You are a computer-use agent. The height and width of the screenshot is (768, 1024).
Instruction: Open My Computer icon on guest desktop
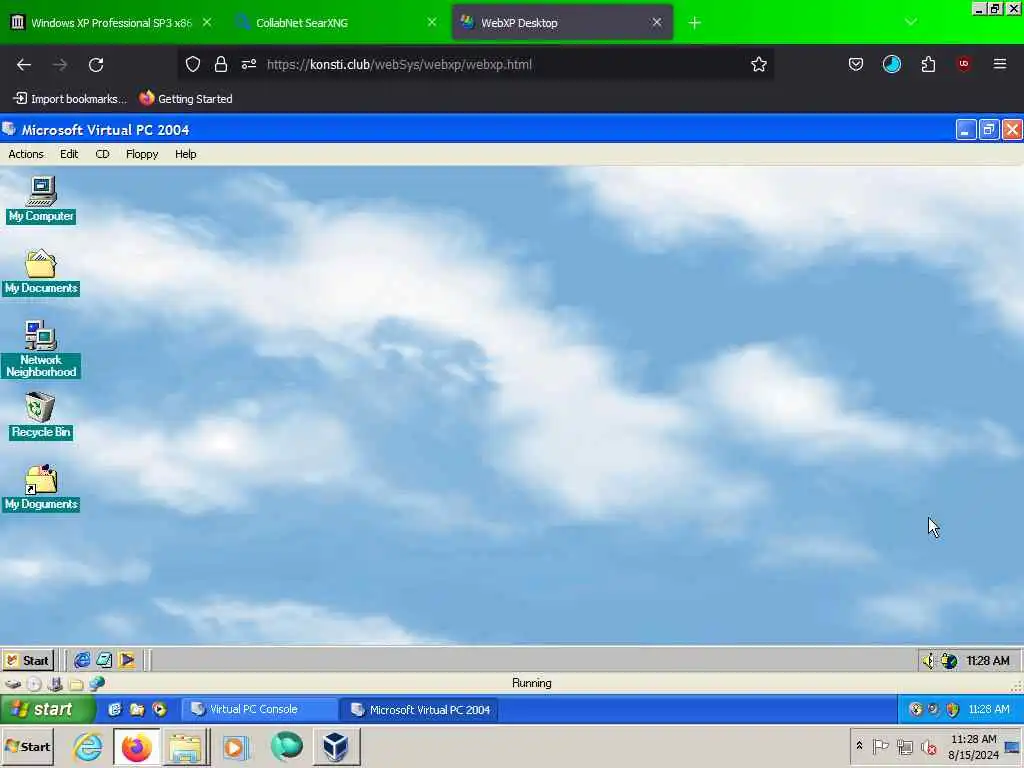click(x=41, y=200)
